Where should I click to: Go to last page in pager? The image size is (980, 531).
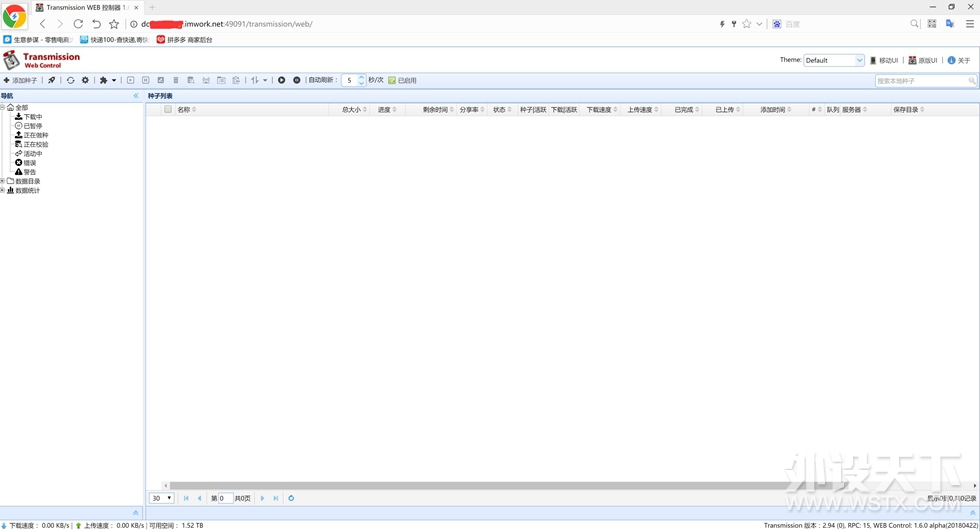(x=276, y=499)
